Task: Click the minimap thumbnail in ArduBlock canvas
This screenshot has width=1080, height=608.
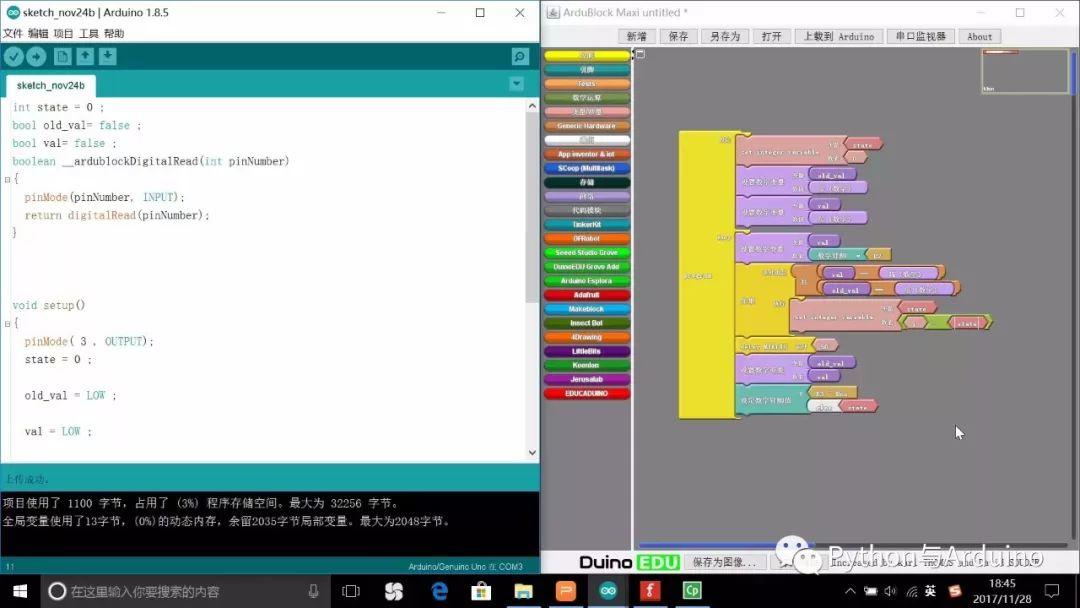Action: 1025,71
